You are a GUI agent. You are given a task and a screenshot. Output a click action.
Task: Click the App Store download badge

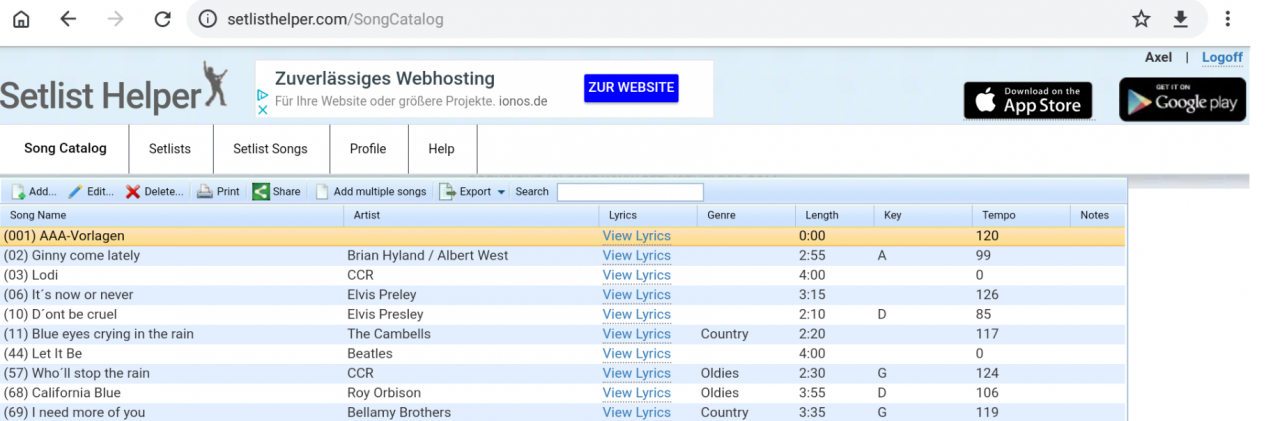click(x=1028, y=100)
